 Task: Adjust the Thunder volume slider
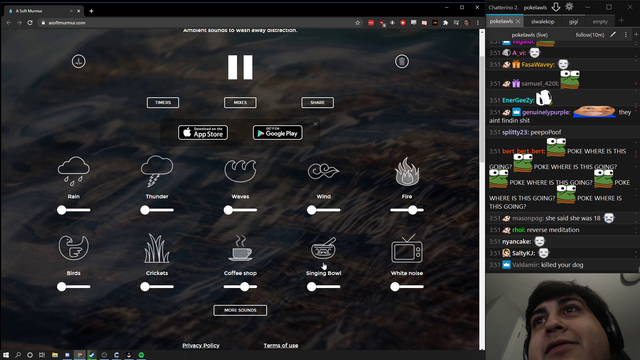[x=157, y=210]
